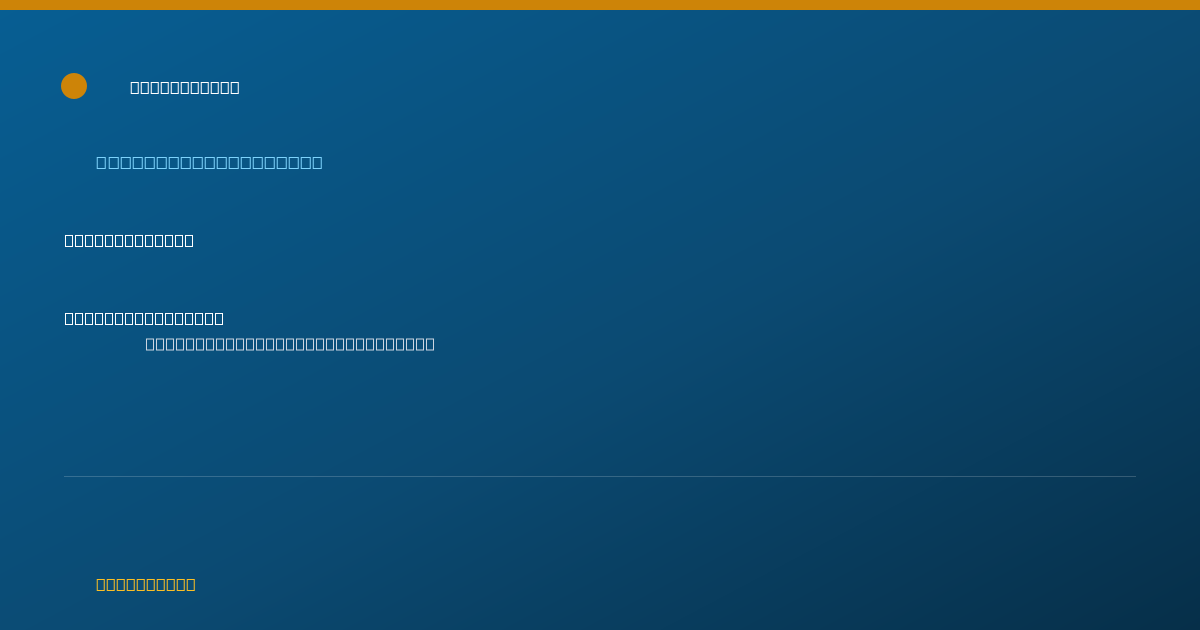
Task: Click first glyph of shorter bold heading
Action: tap(70, 240)
